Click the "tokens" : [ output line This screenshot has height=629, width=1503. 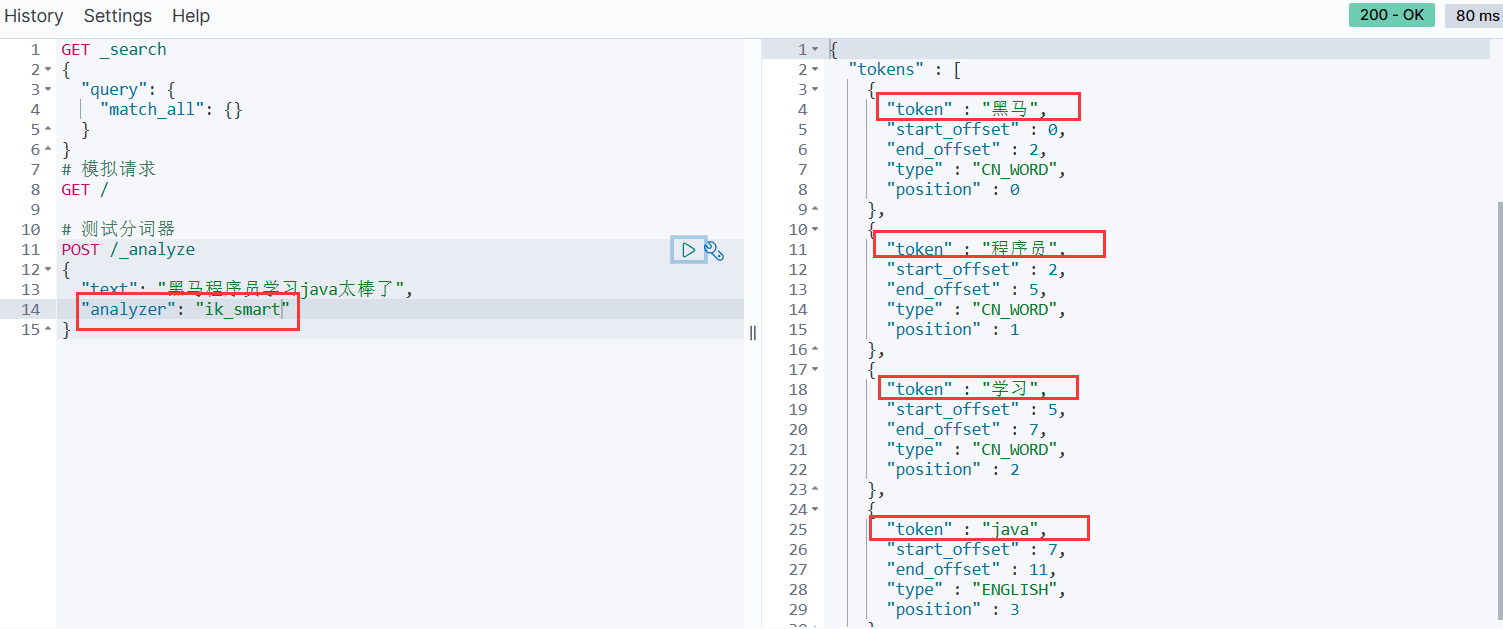[x=905, y=70]
